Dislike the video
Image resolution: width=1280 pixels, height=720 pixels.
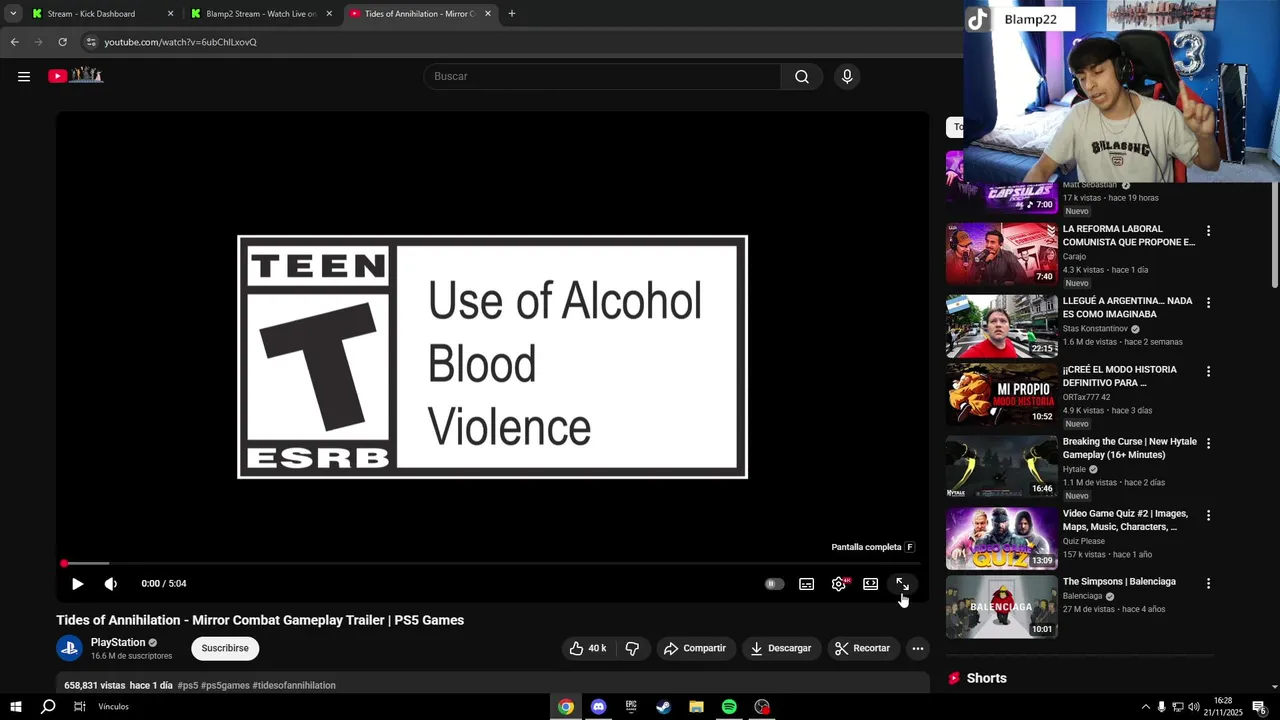tap(632, 648)
